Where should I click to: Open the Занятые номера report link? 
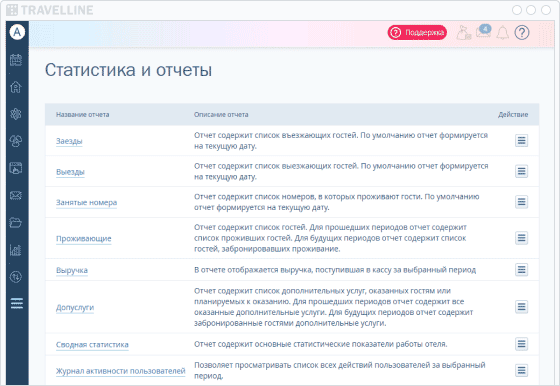tap(86, 202)
